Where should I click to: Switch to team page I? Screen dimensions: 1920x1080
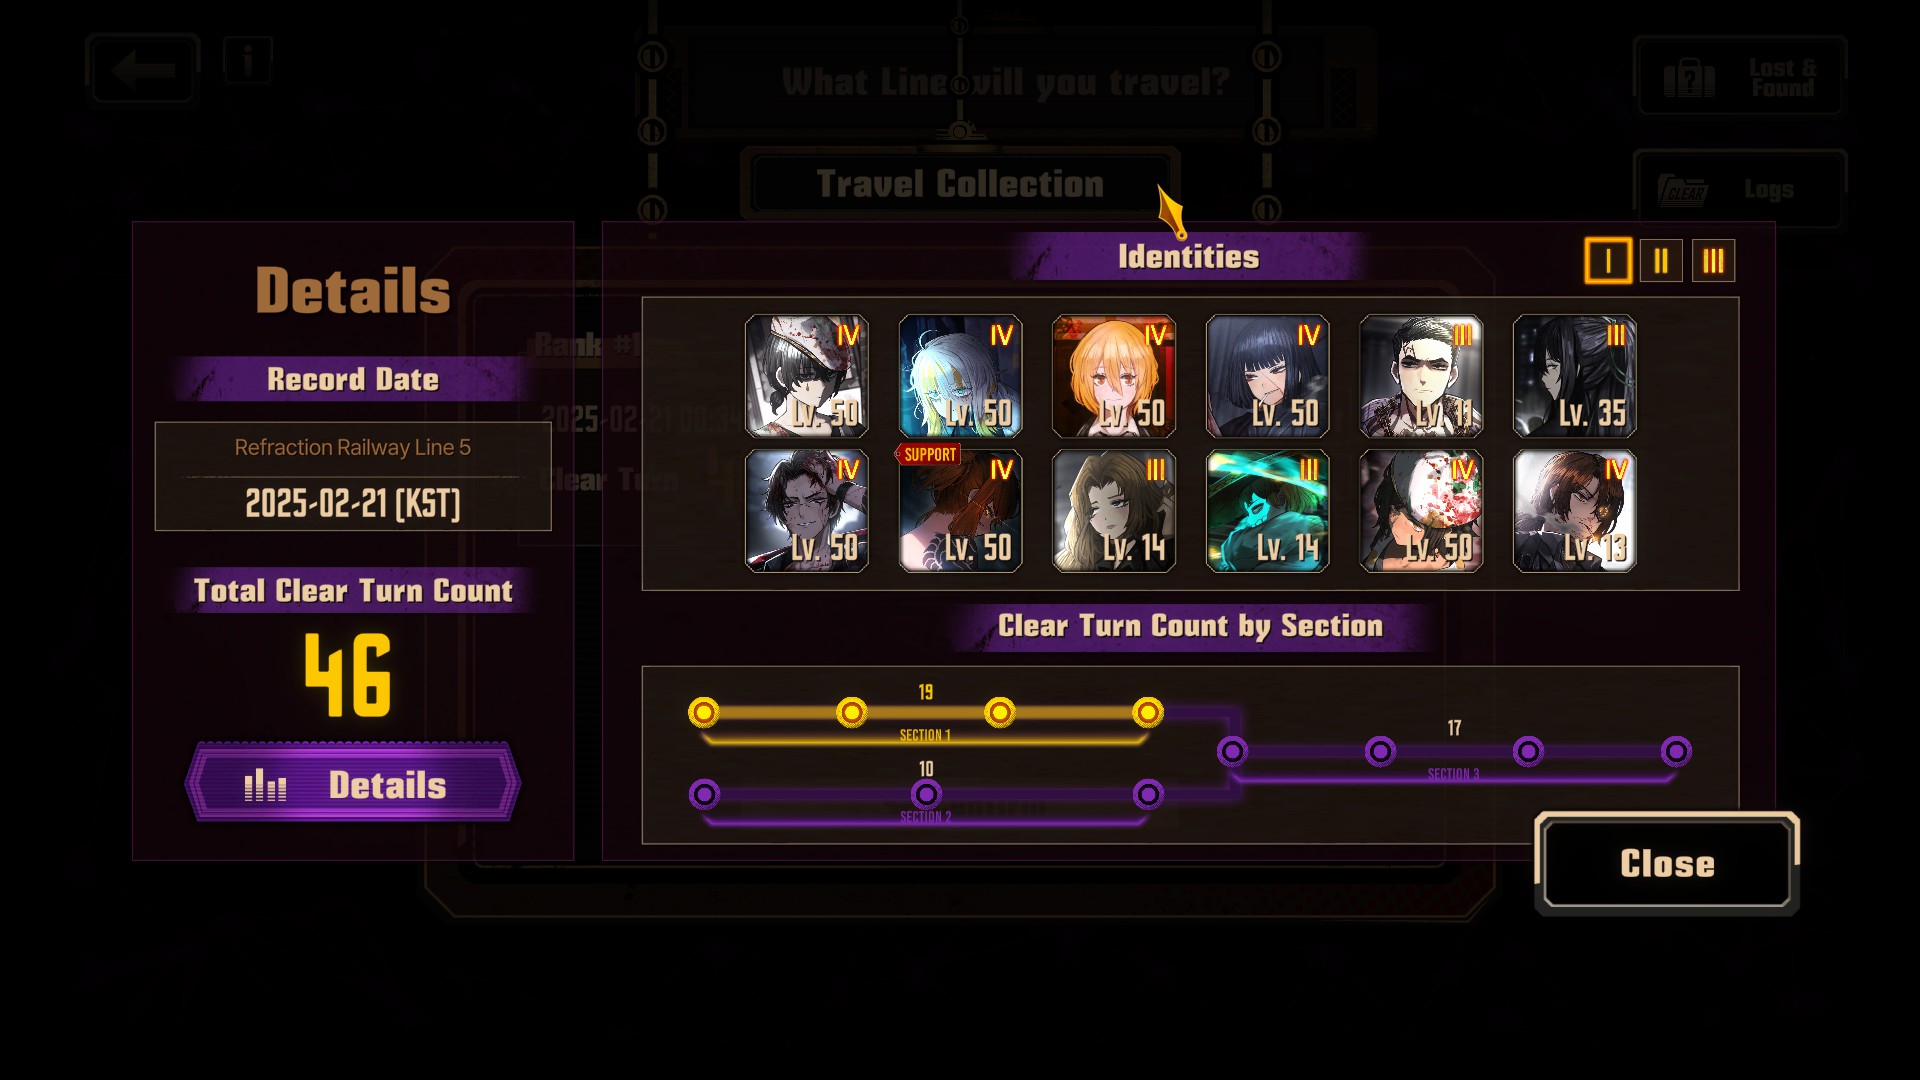tap(1608, 261)
